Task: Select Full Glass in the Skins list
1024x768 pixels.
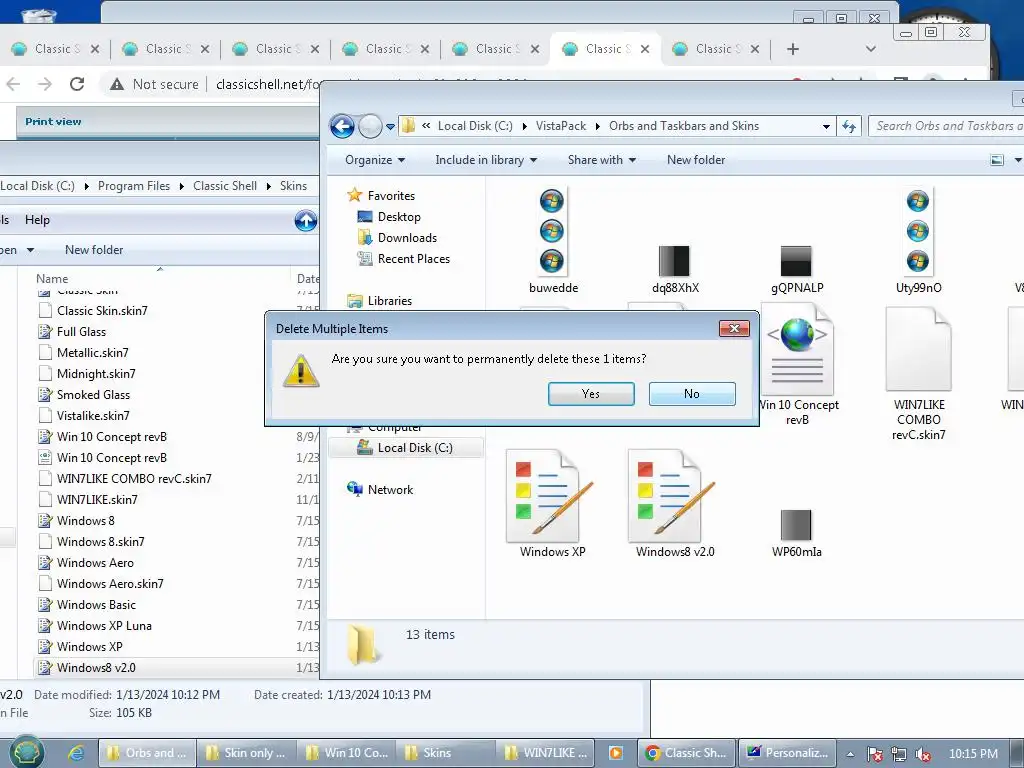Action: pyautogui.click(x=81, y=332)
